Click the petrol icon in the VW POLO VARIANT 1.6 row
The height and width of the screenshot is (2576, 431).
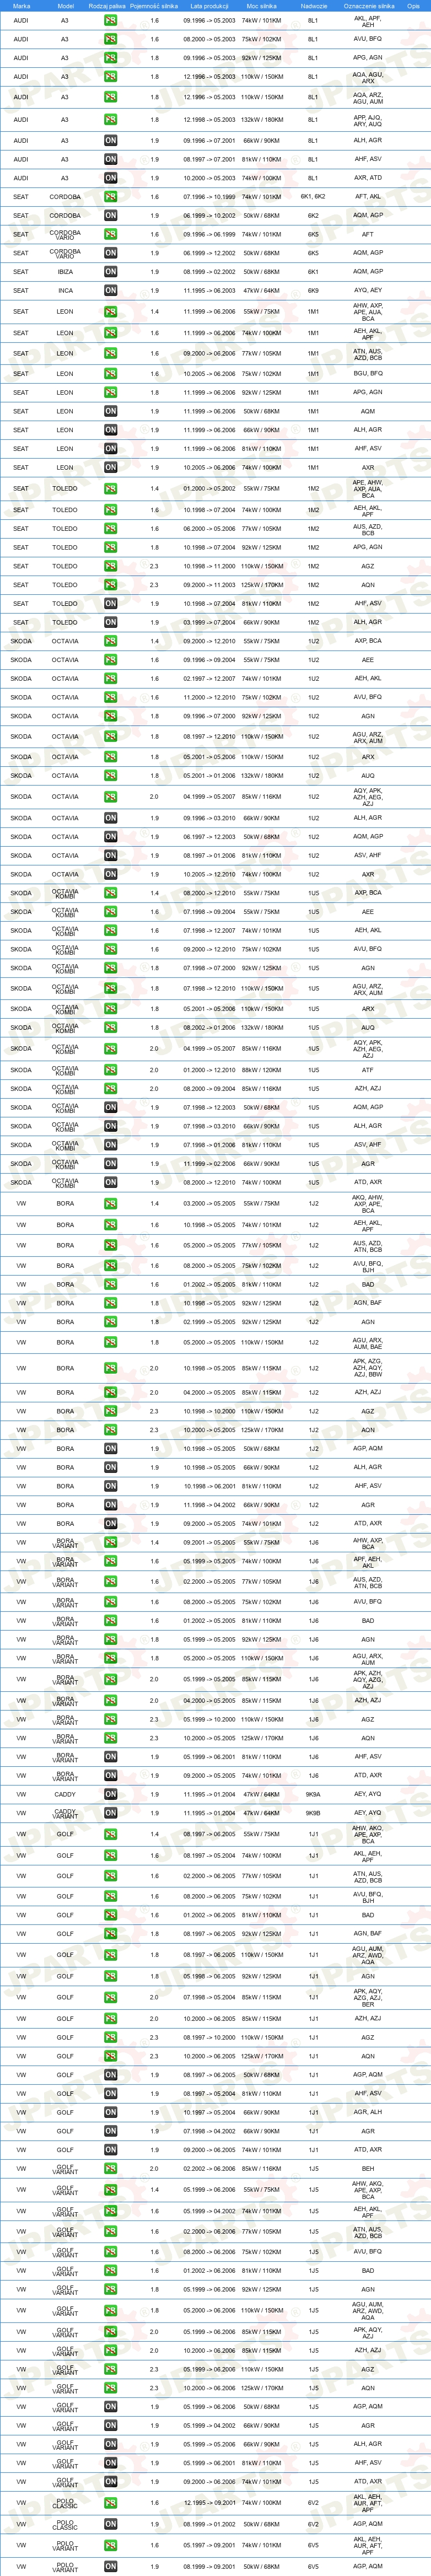110,2546
